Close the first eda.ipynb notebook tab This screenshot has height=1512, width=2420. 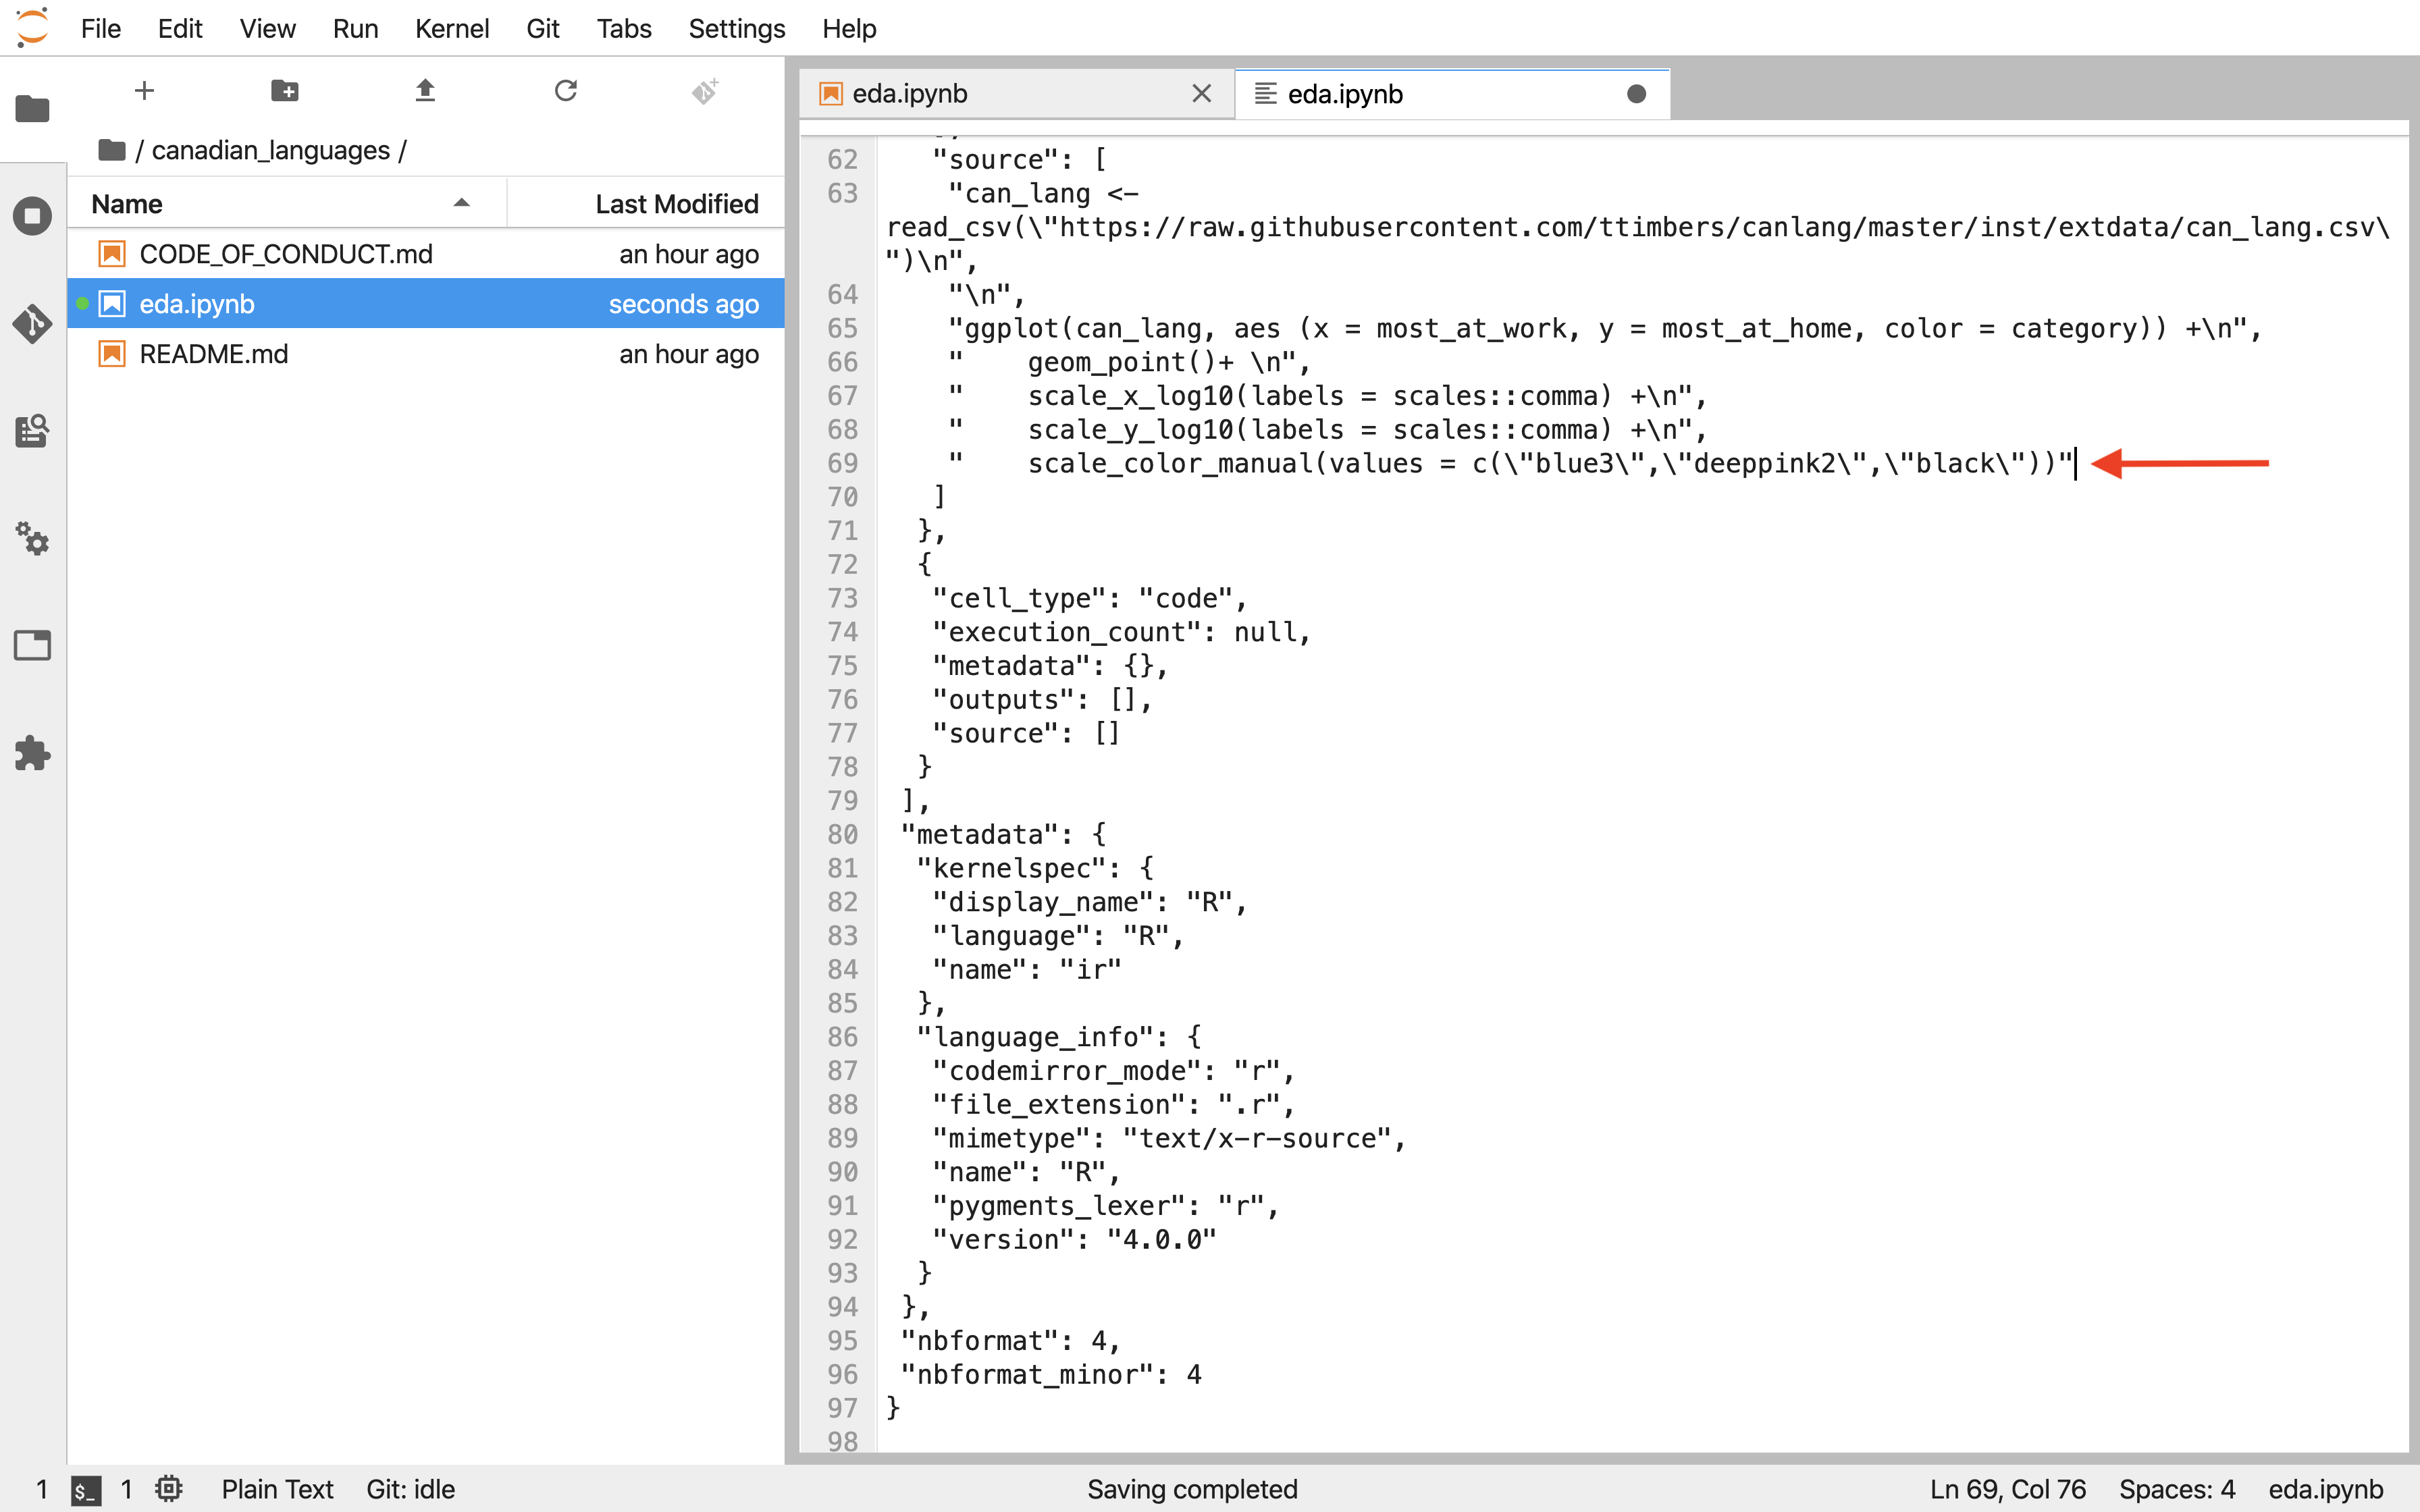coord(1202,94)
